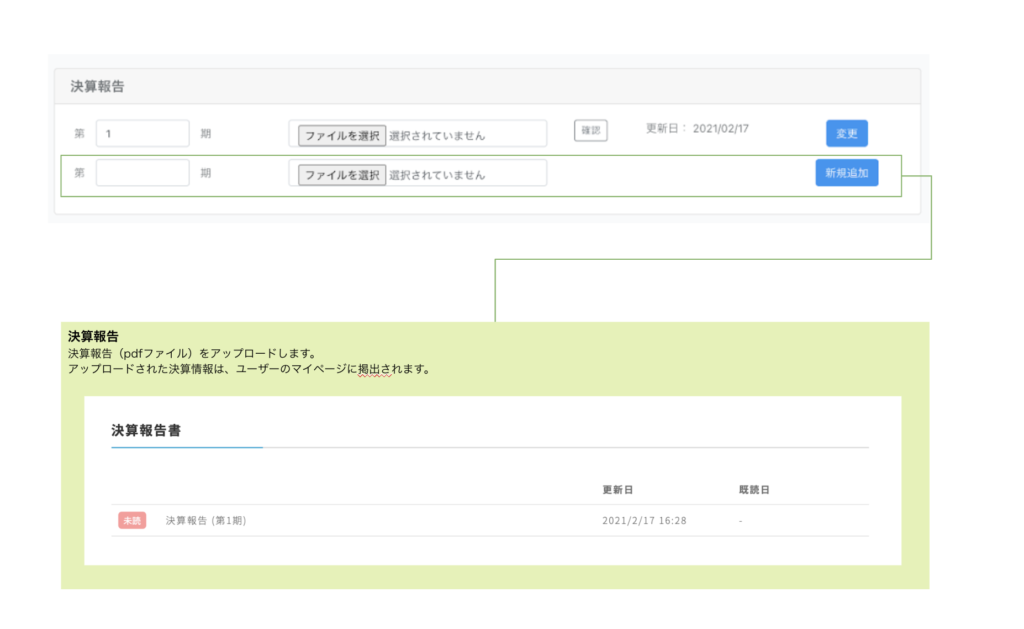
Task: Click the 決算報告書 section heading
Action: [x=146, y=430]
